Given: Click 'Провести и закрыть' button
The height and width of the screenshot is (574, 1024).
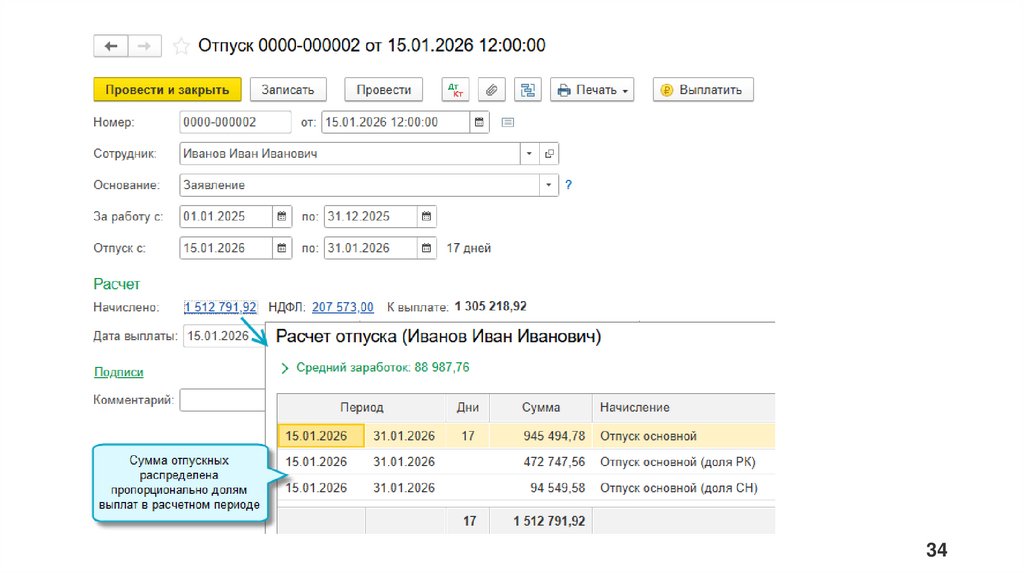Looking at the screenshot, I should pos(167,89).
